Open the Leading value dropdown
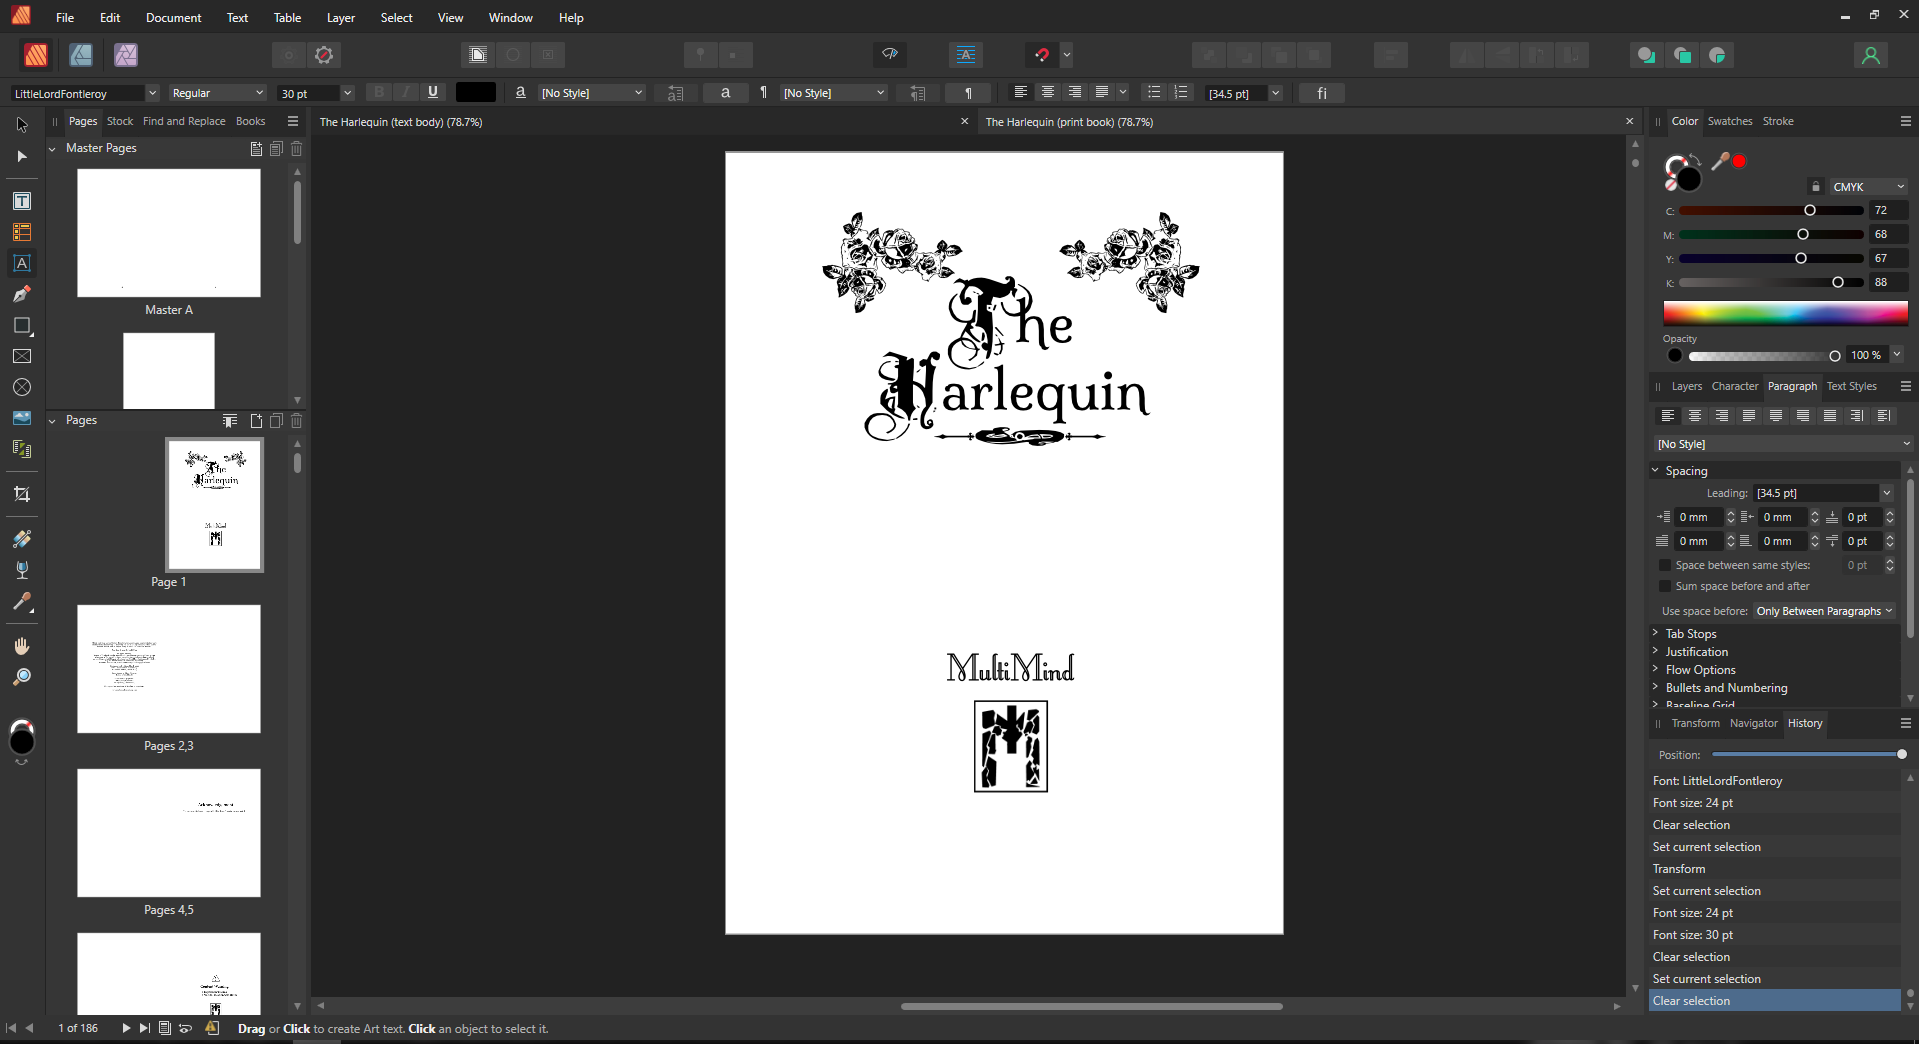1919x1044 pixels. [1886, 493]
